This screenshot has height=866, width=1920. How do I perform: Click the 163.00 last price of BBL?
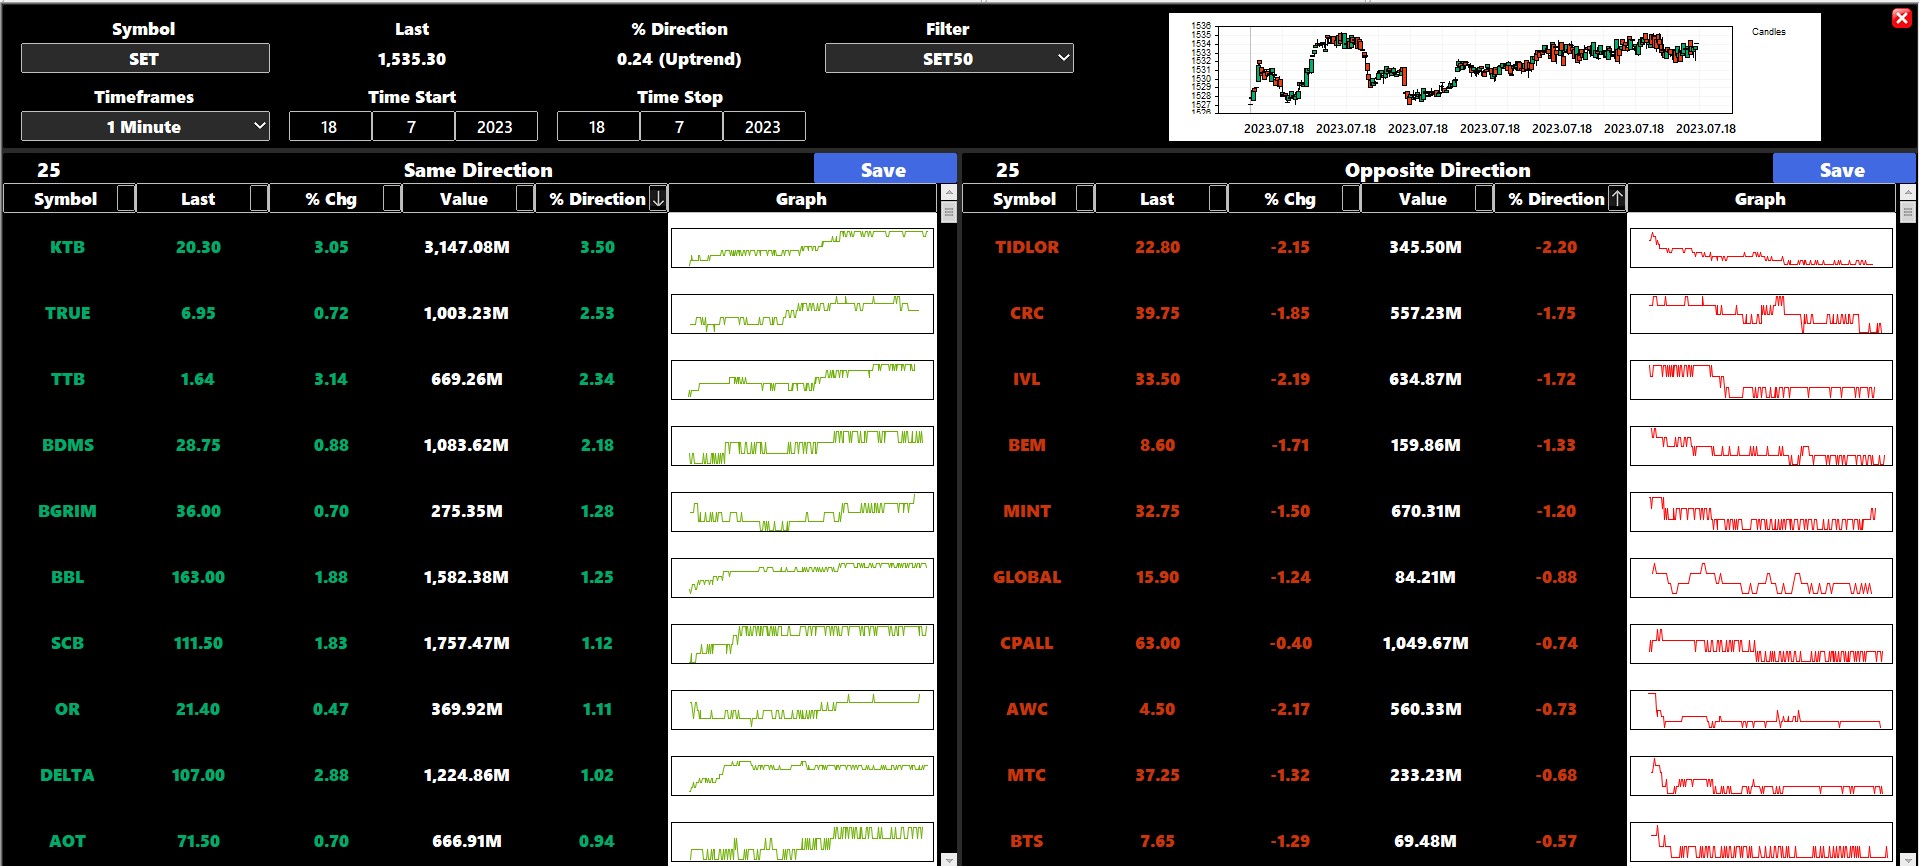[x=198, y=577]
